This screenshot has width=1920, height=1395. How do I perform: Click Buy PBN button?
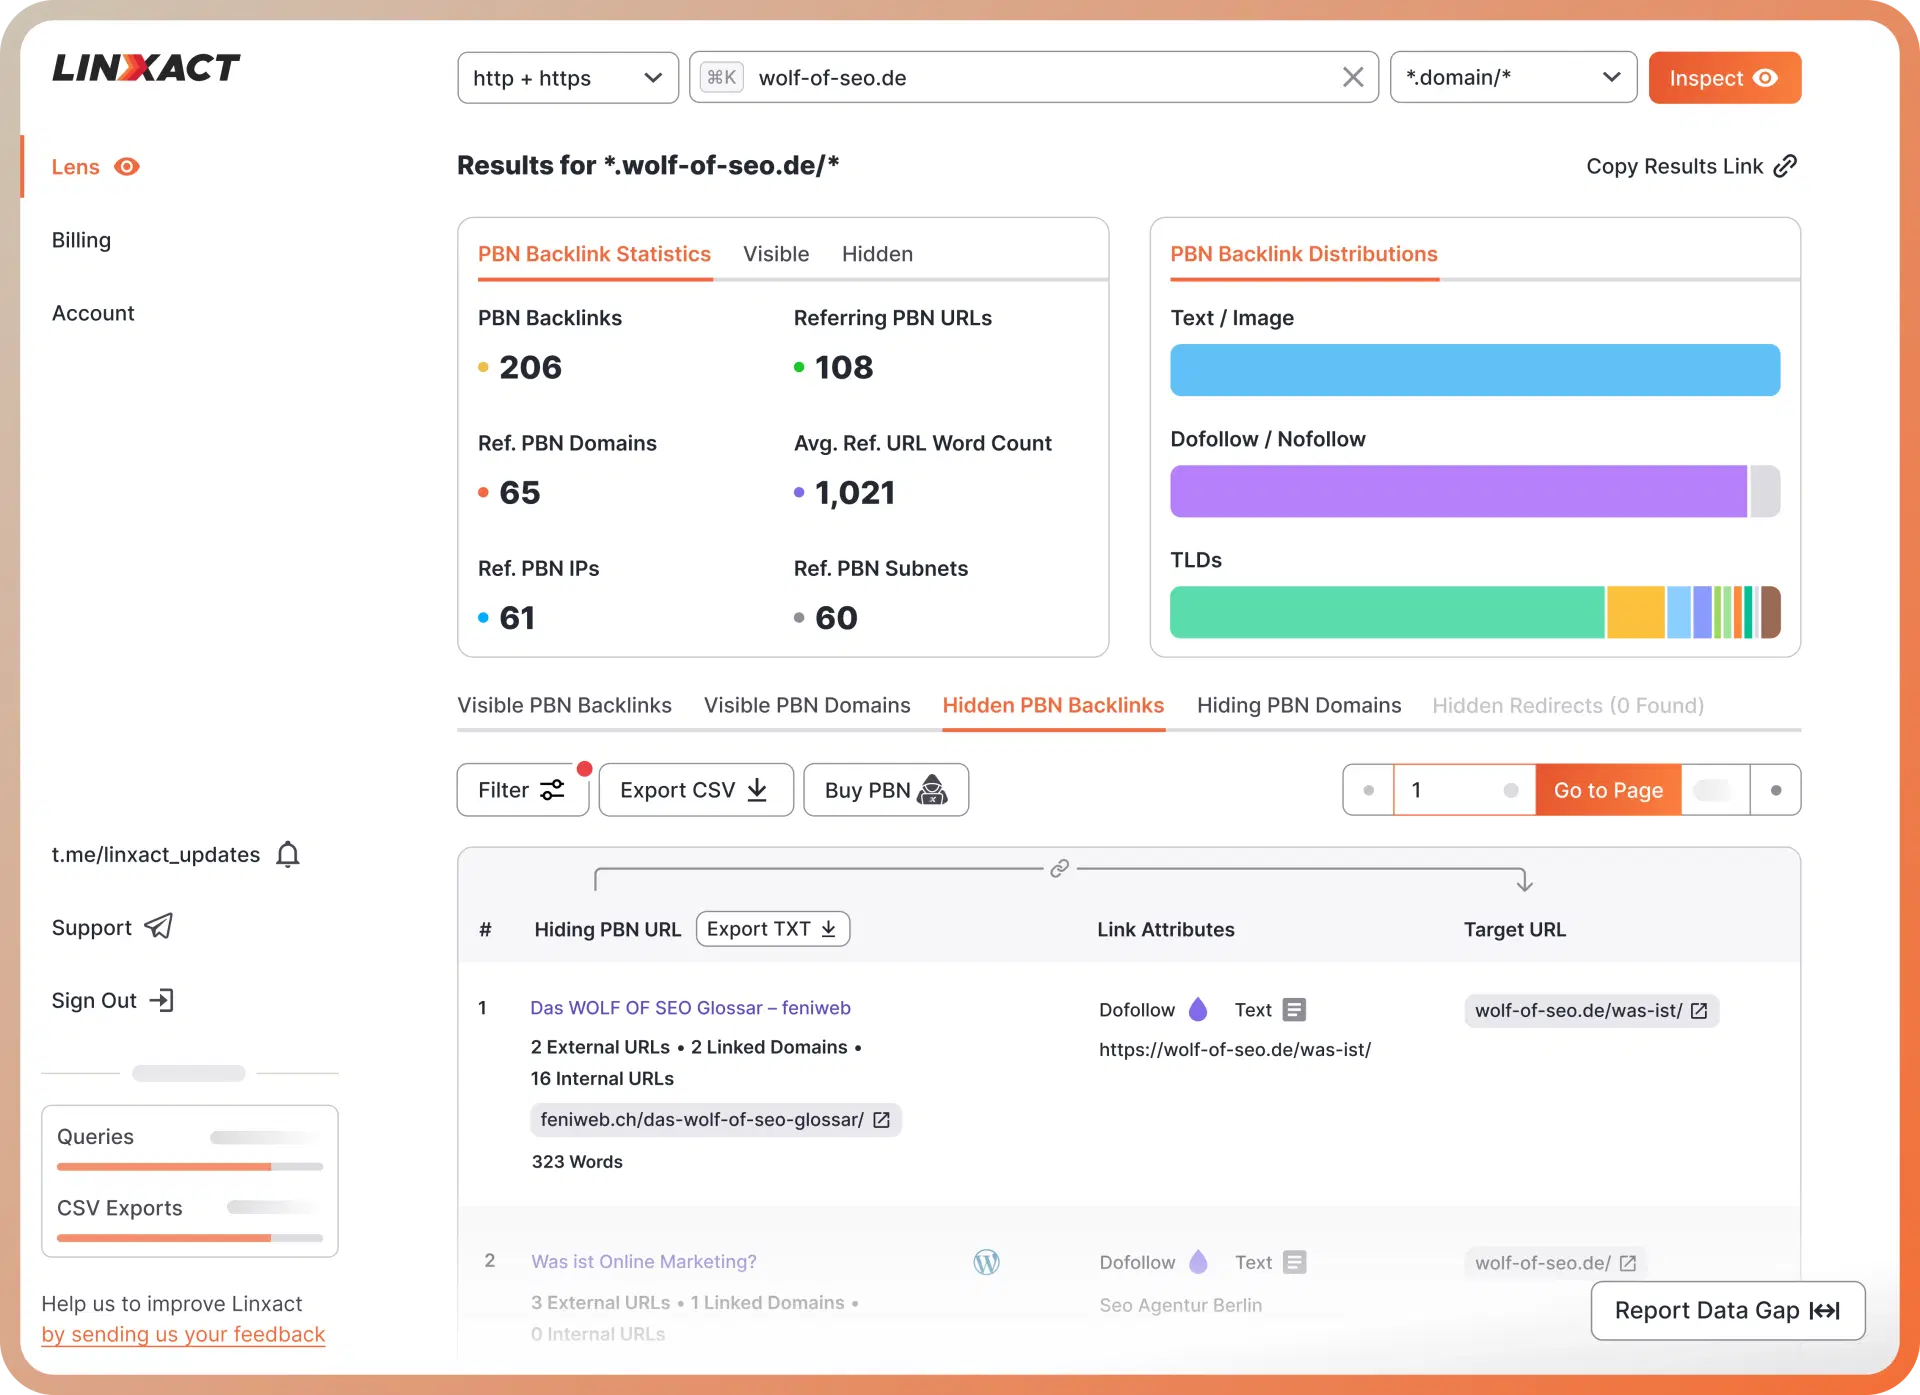[x=886, y=790]
